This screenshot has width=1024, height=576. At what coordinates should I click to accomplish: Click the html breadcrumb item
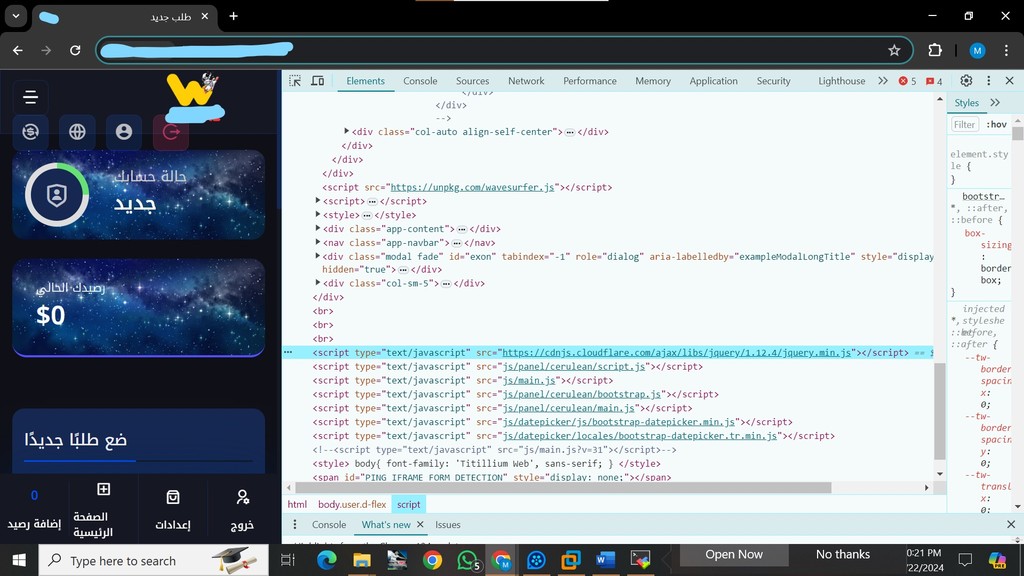pyautogui.click(x=297, y=504)
